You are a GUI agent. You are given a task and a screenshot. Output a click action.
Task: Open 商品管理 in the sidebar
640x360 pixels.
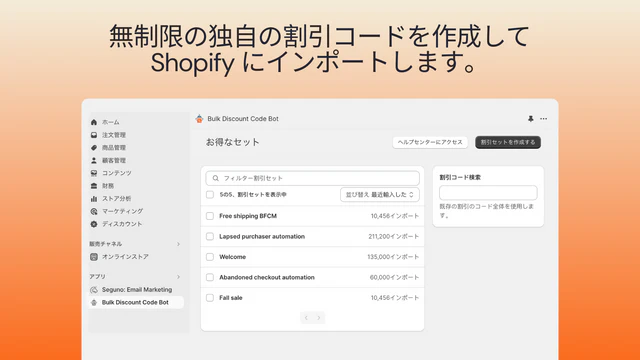[x=114, y=147]
